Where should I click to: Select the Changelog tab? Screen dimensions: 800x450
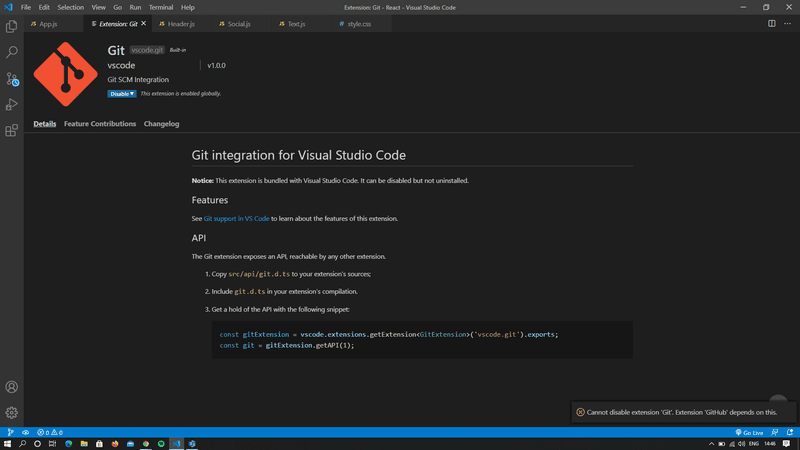pyautogui.click(x=161, y=124)
